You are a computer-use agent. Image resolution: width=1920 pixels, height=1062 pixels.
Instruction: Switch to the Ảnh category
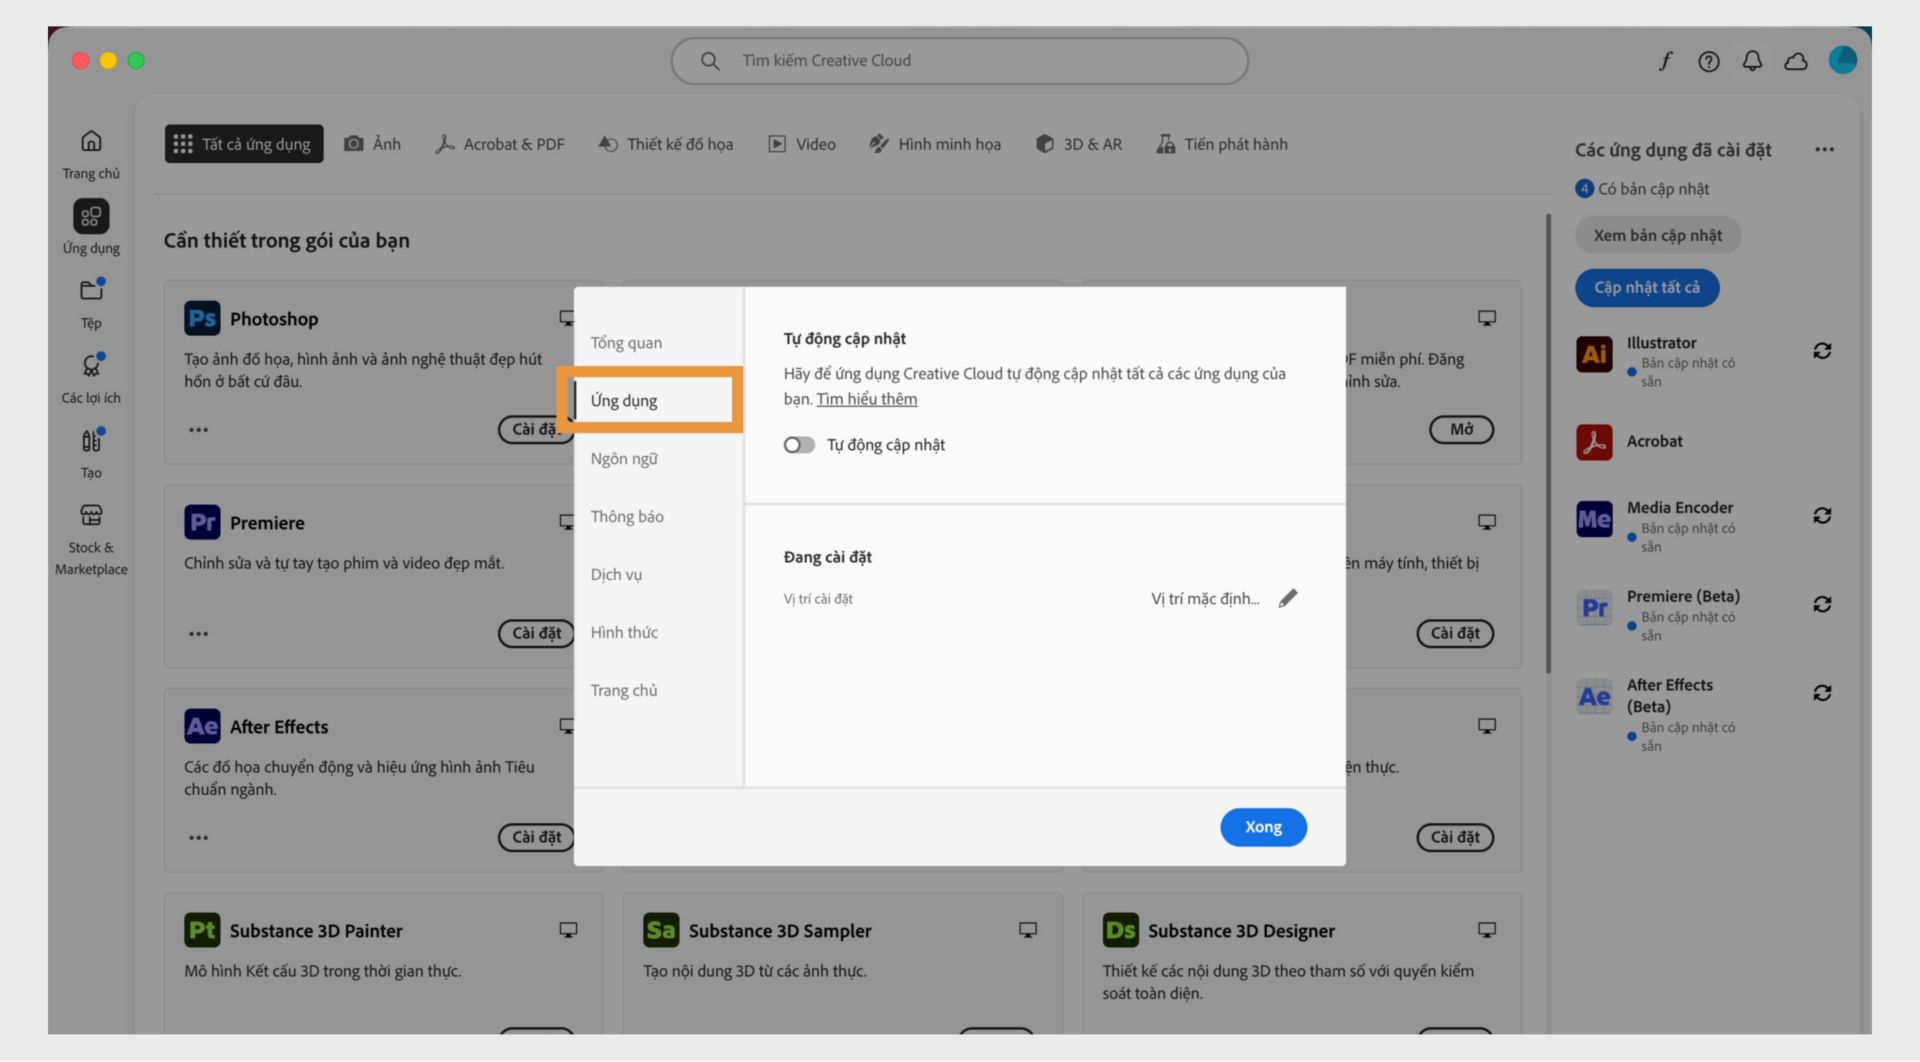pos(373,144)
